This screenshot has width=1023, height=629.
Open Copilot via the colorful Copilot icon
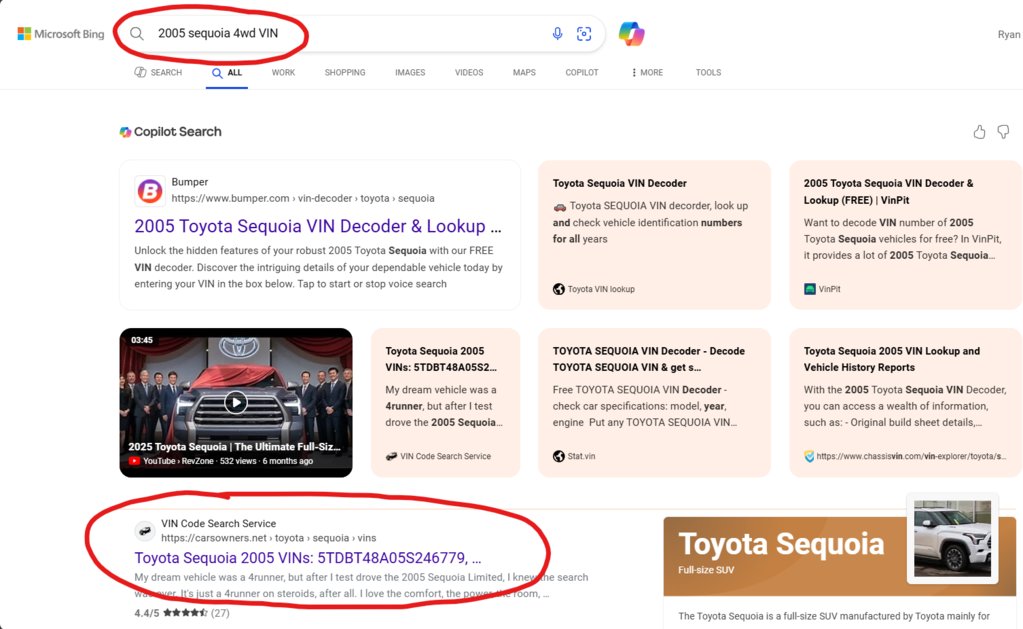pos(632,33)
